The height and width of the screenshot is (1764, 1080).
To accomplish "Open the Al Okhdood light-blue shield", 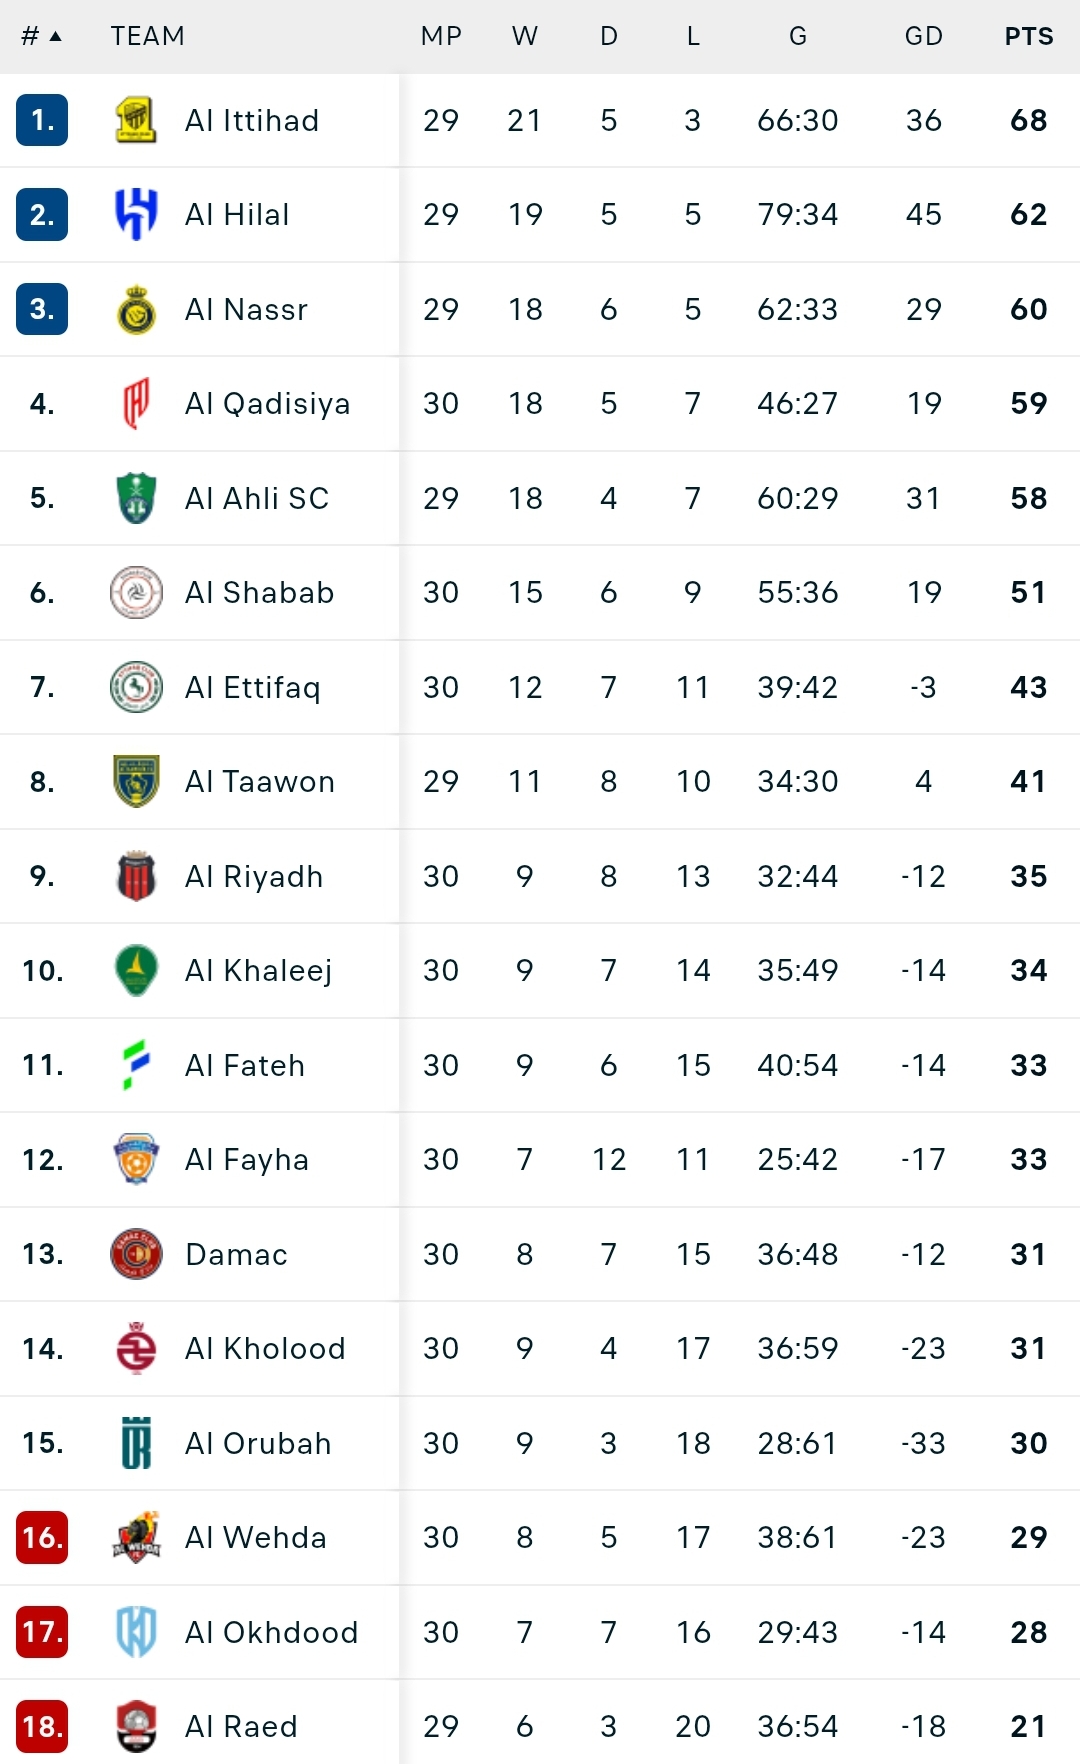I will click(x=136, y=1632).
